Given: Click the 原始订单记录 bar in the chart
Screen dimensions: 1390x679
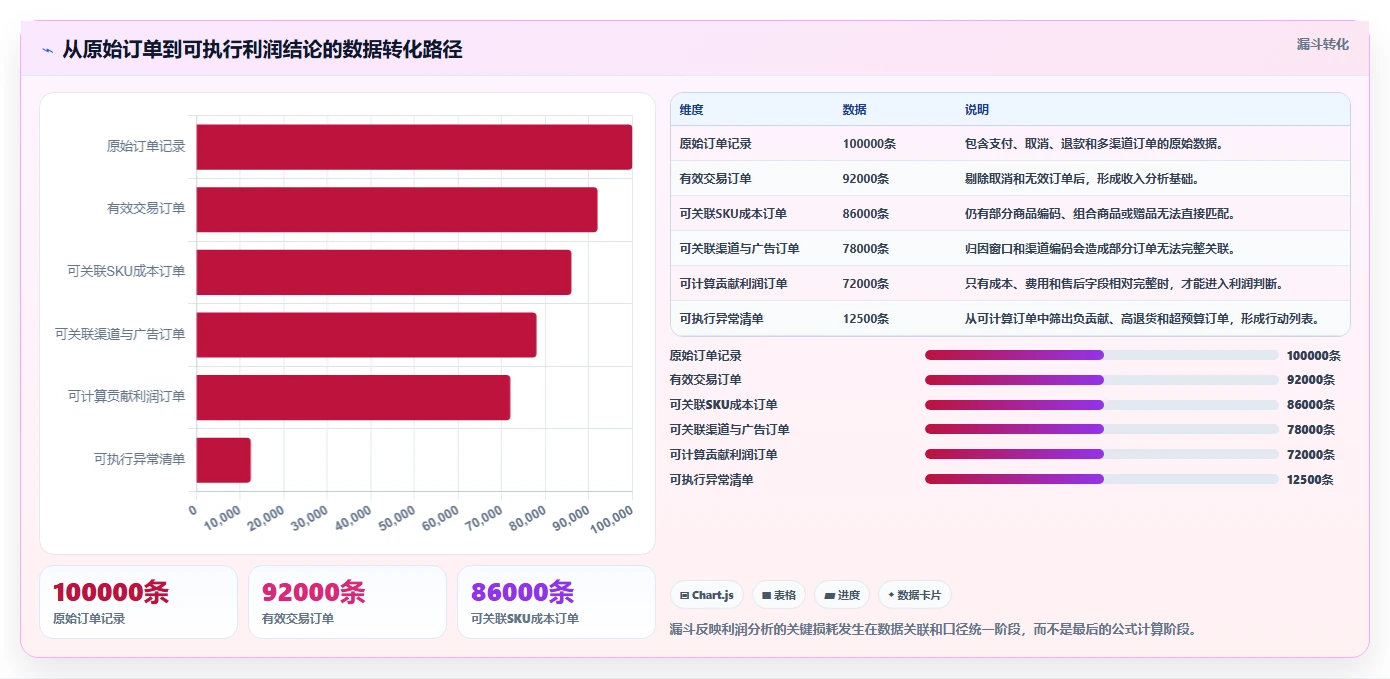Looking at the screenshot, I should point(414,147).
